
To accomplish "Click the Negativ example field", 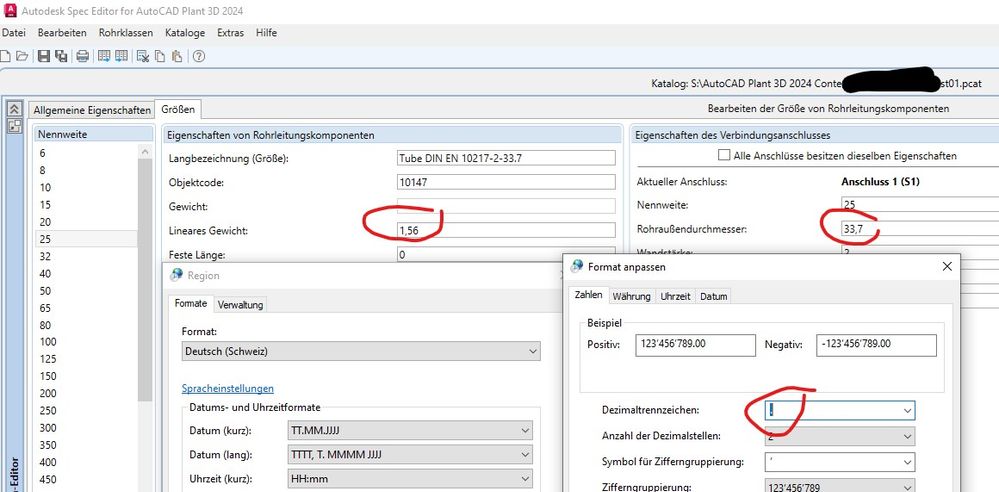I will tap(876, 345).
